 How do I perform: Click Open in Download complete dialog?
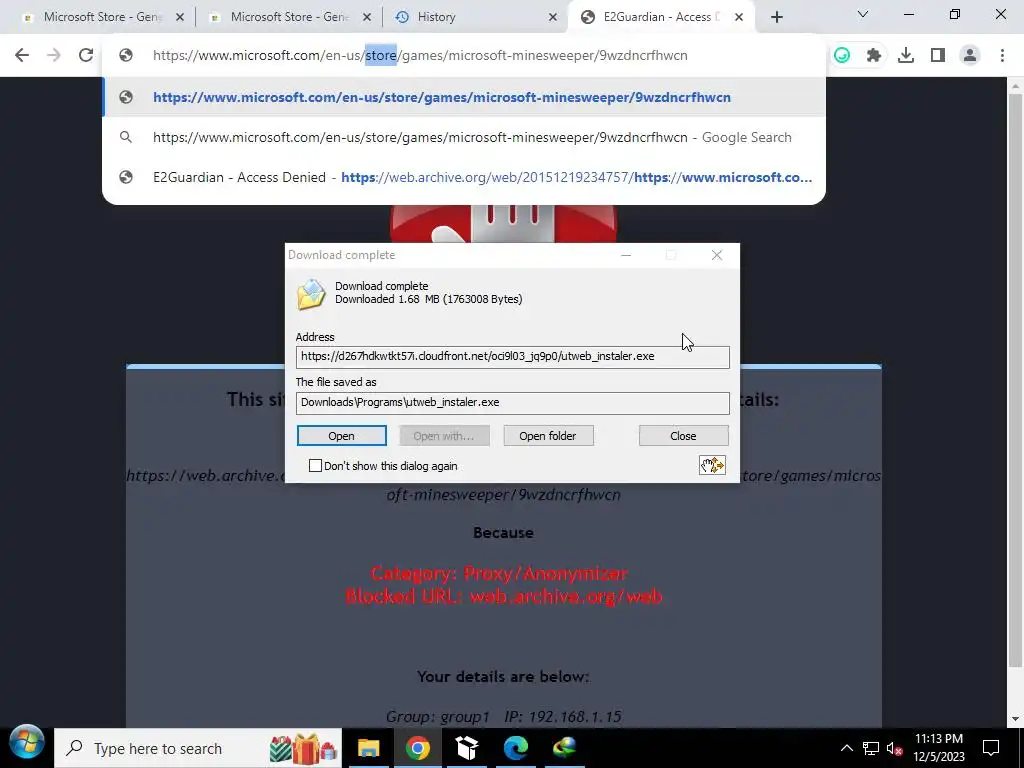342,436
